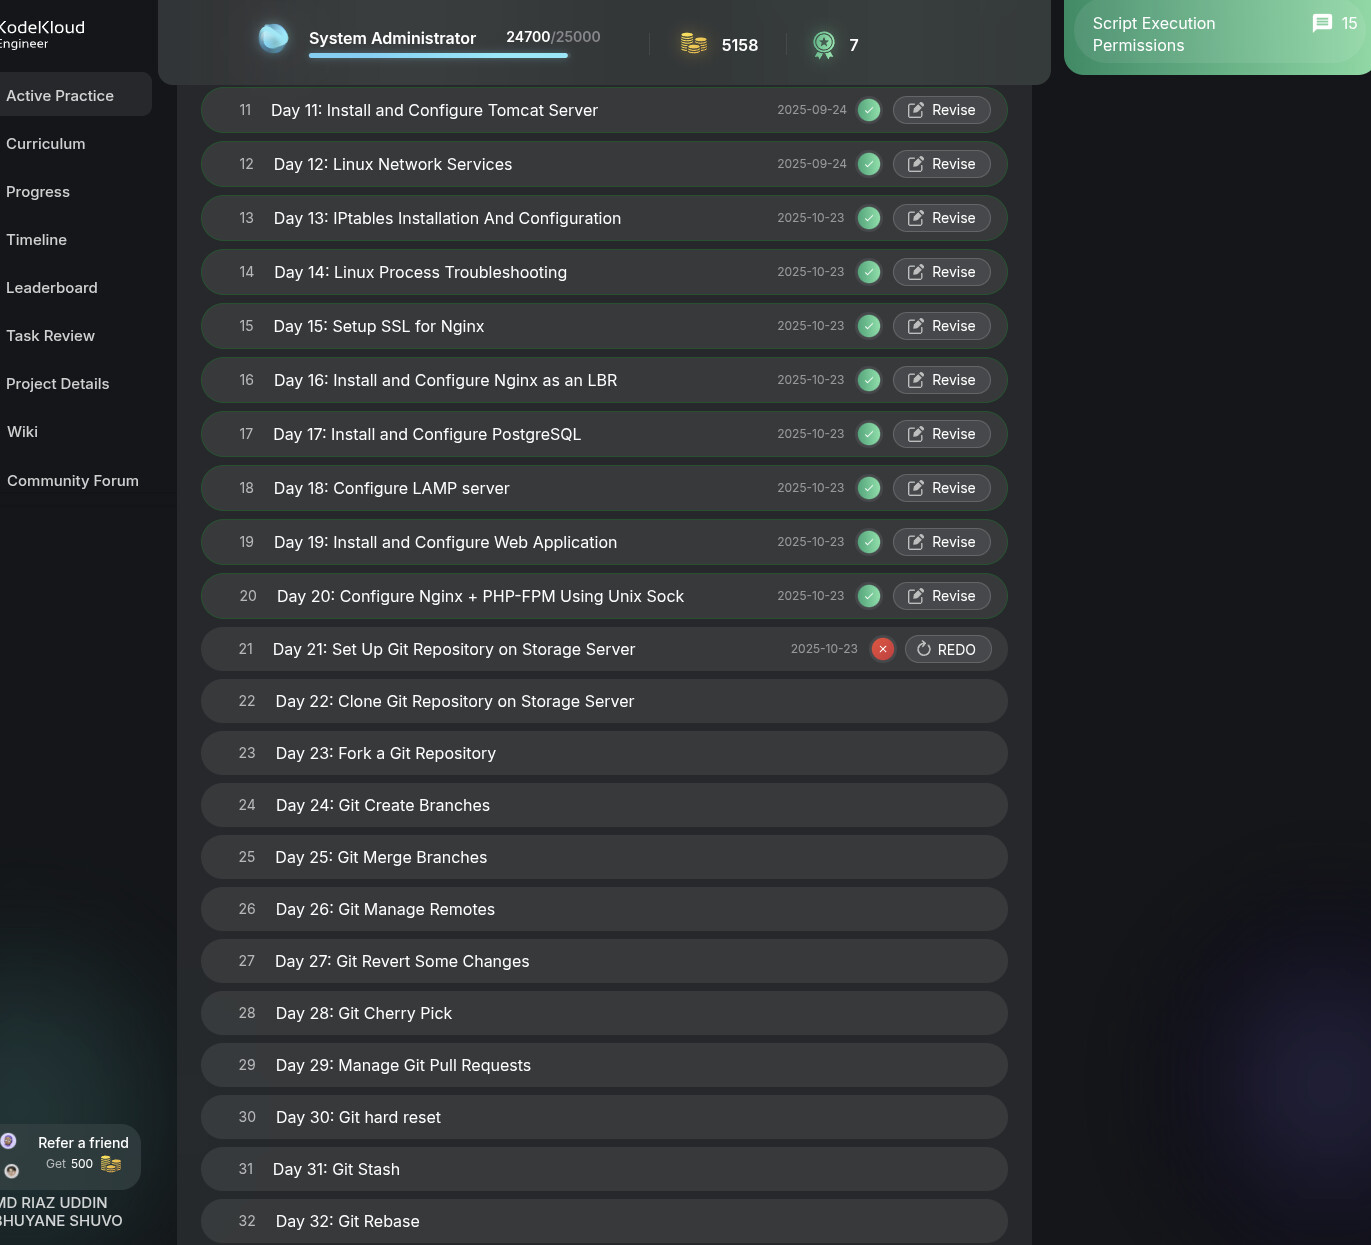The width and height of the screenshot is (1371, 1245).
Task: Open the Curriculum section
Action: [x=46, y=144]
